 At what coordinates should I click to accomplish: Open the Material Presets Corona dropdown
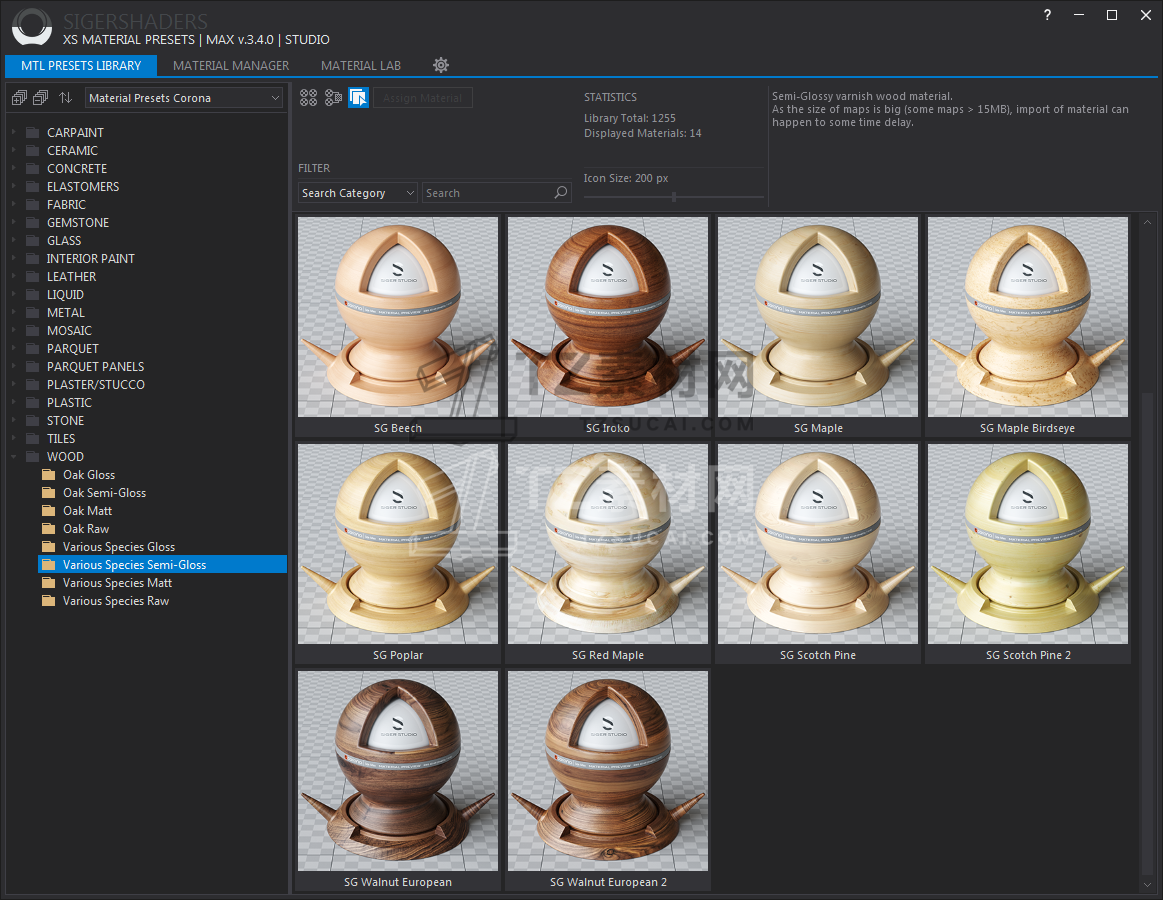point(184,98)
